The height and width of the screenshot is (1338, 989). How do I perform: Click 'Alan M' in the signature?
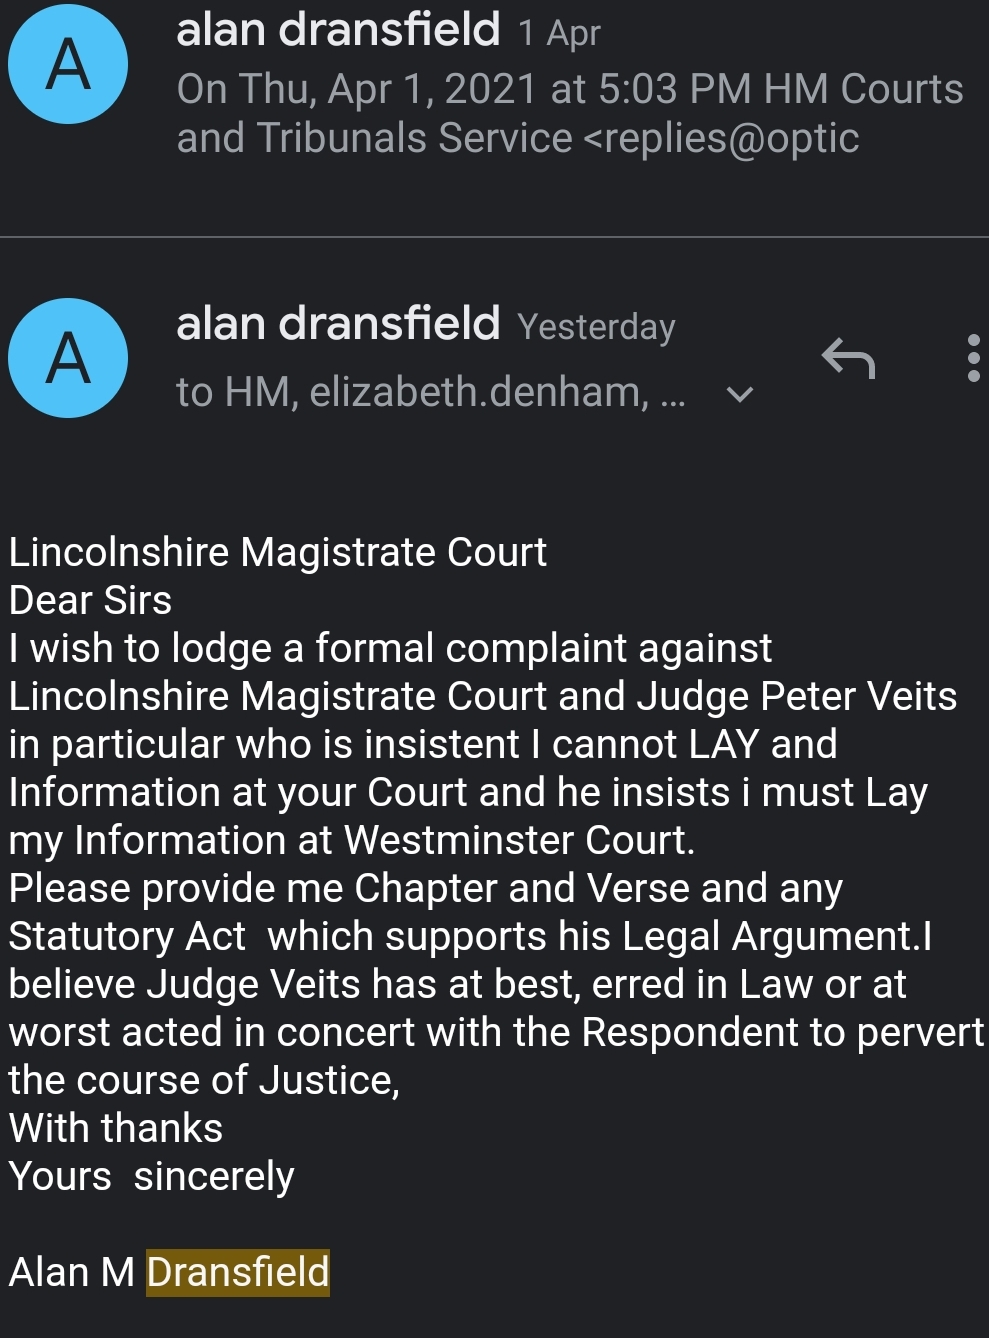(71, 1272)
